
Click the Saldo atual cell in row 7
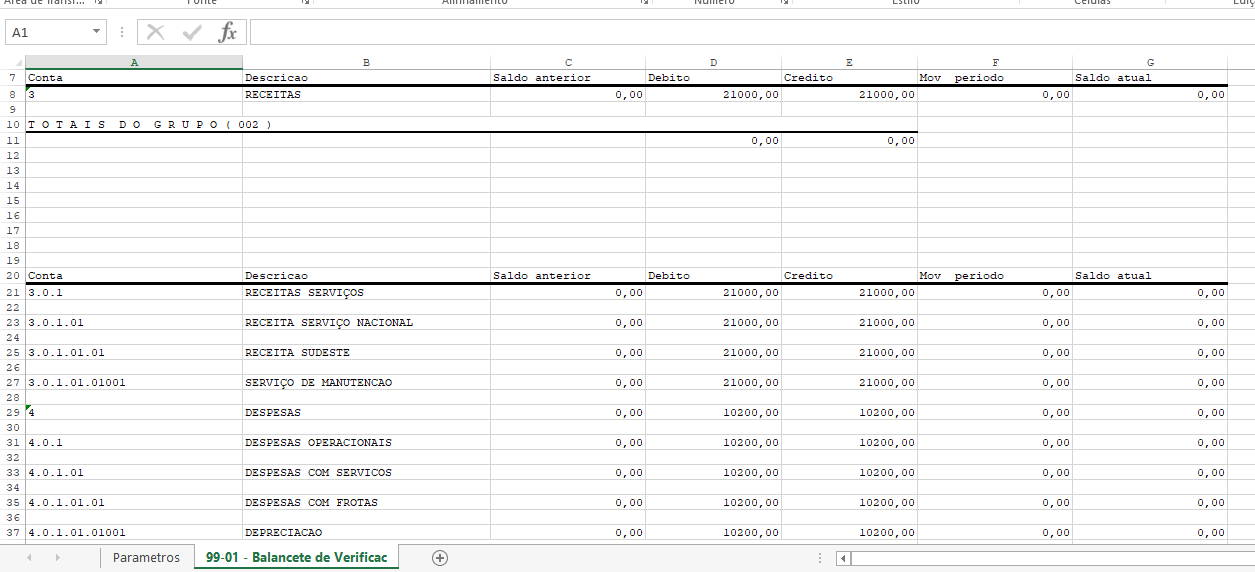[x=1150, y=77]
